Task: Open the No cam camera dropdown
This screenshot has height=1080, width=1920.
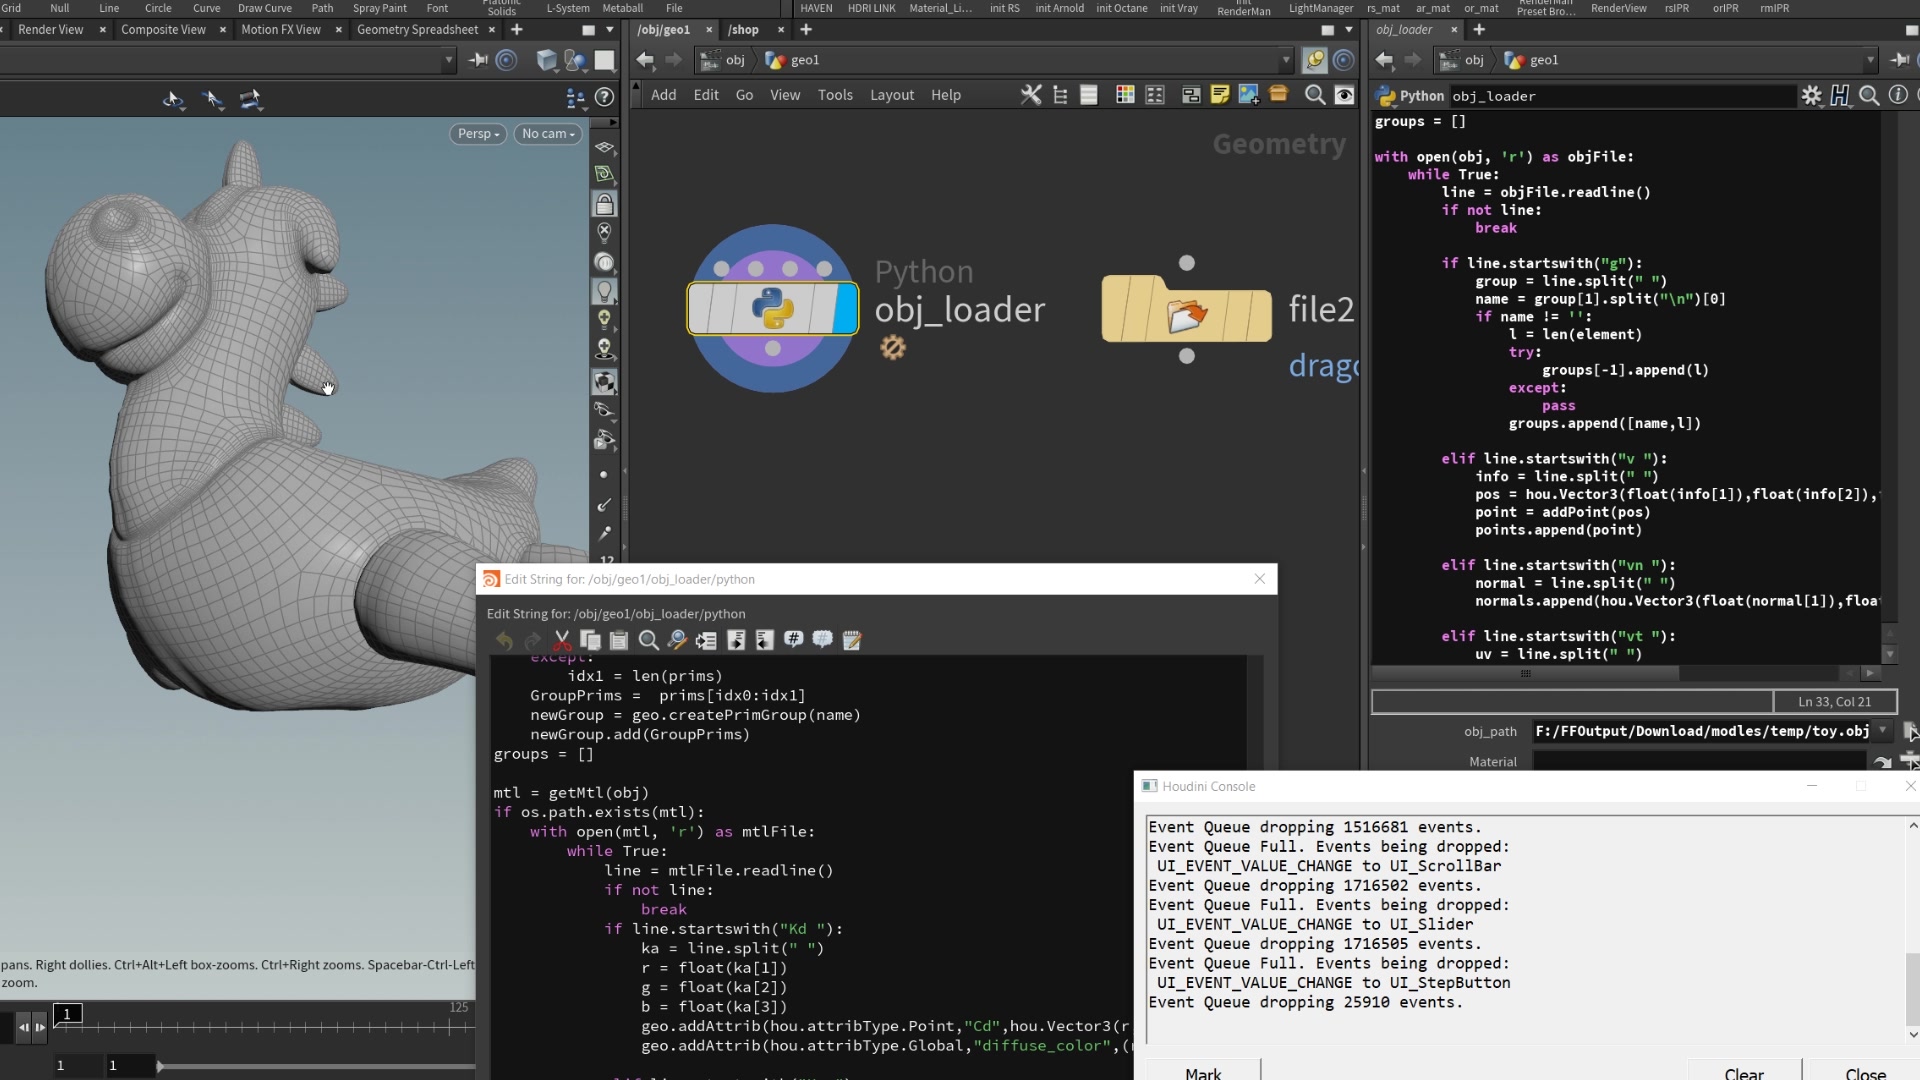Action: [548, 133]
